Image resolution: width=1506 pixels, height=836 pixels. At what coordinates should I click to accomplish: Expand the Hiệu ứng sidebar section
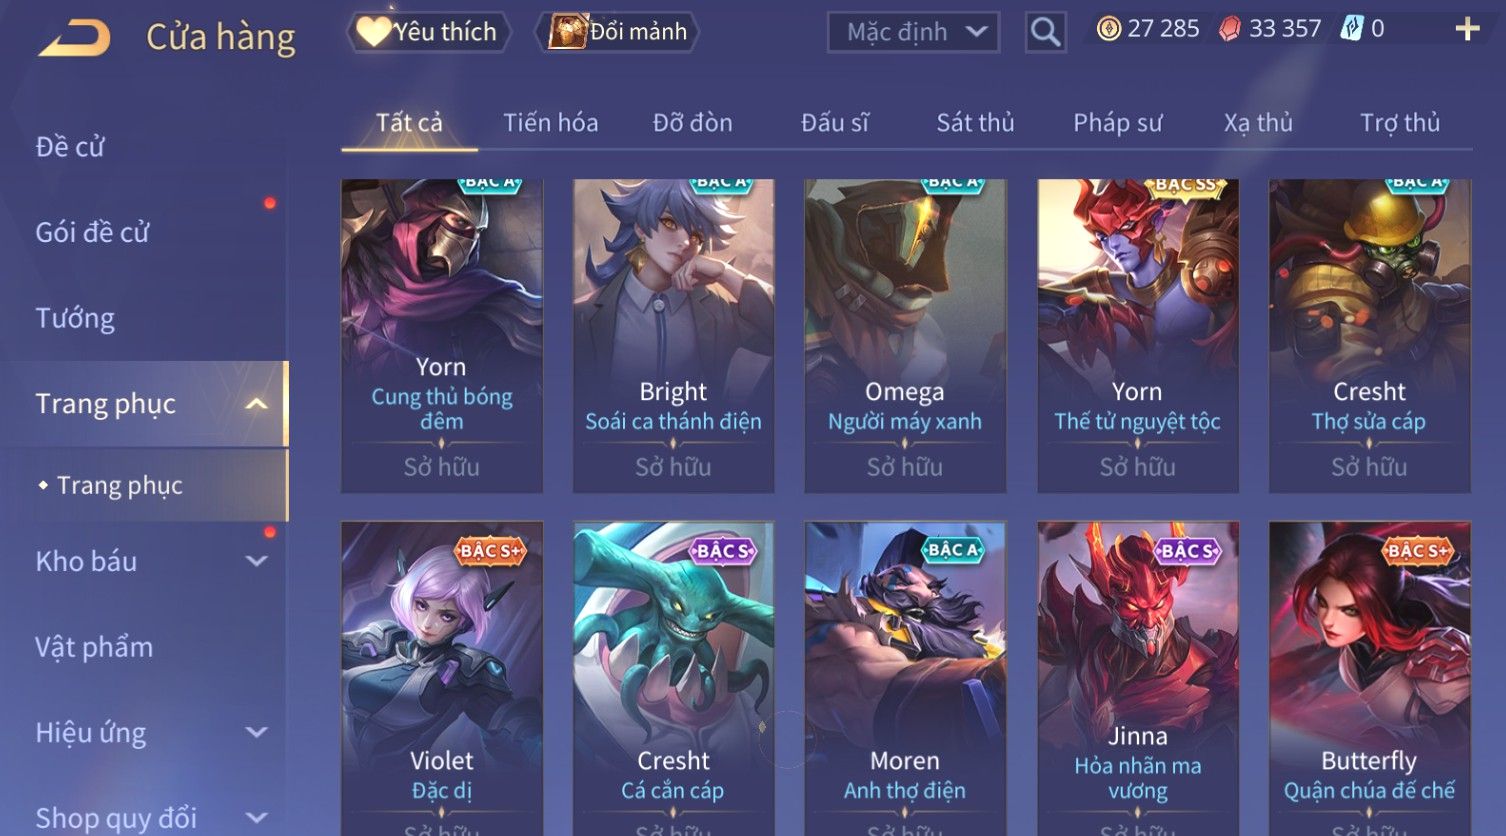coord(257,732)
